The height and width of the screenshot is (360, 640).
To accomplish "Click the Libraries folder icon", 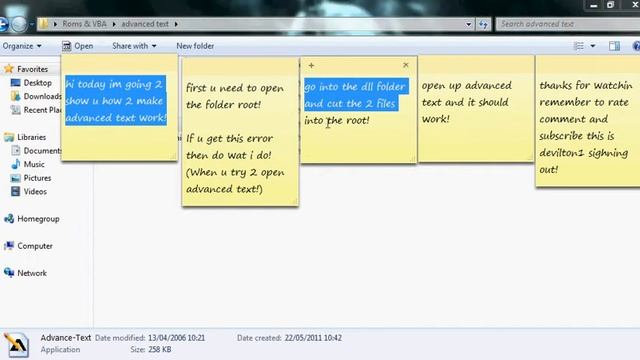I will tap(9, 137).
